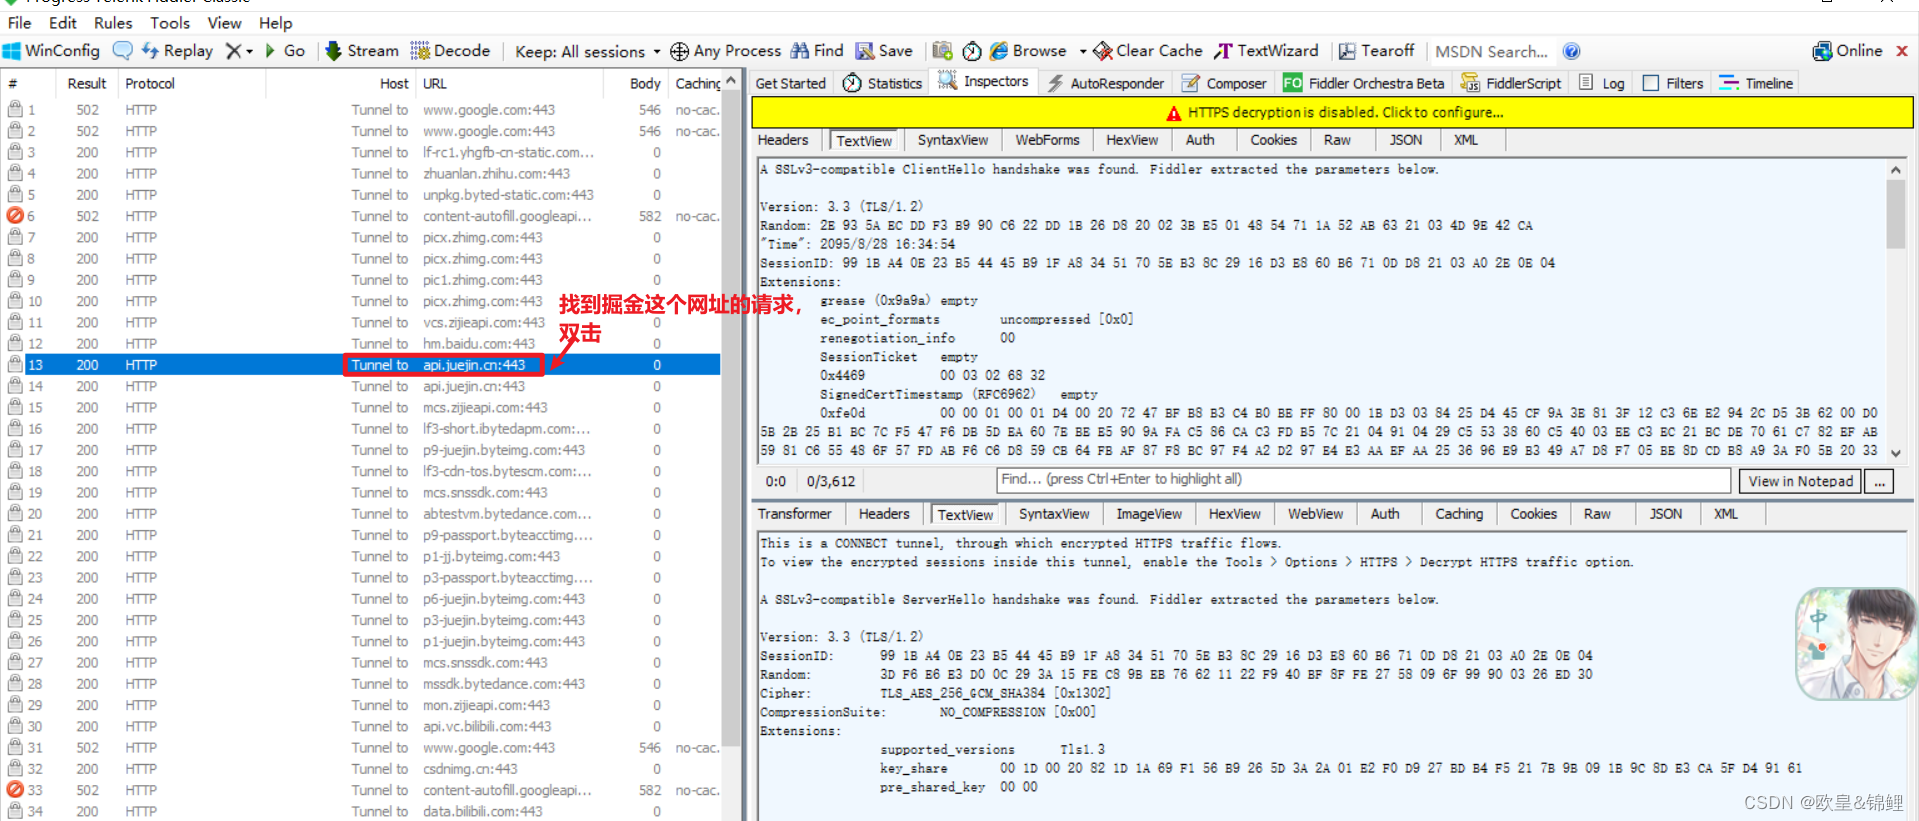Screen dimensions: 1919x821
Task: Switch request inspector to Headers
Action: click(783, 140)
